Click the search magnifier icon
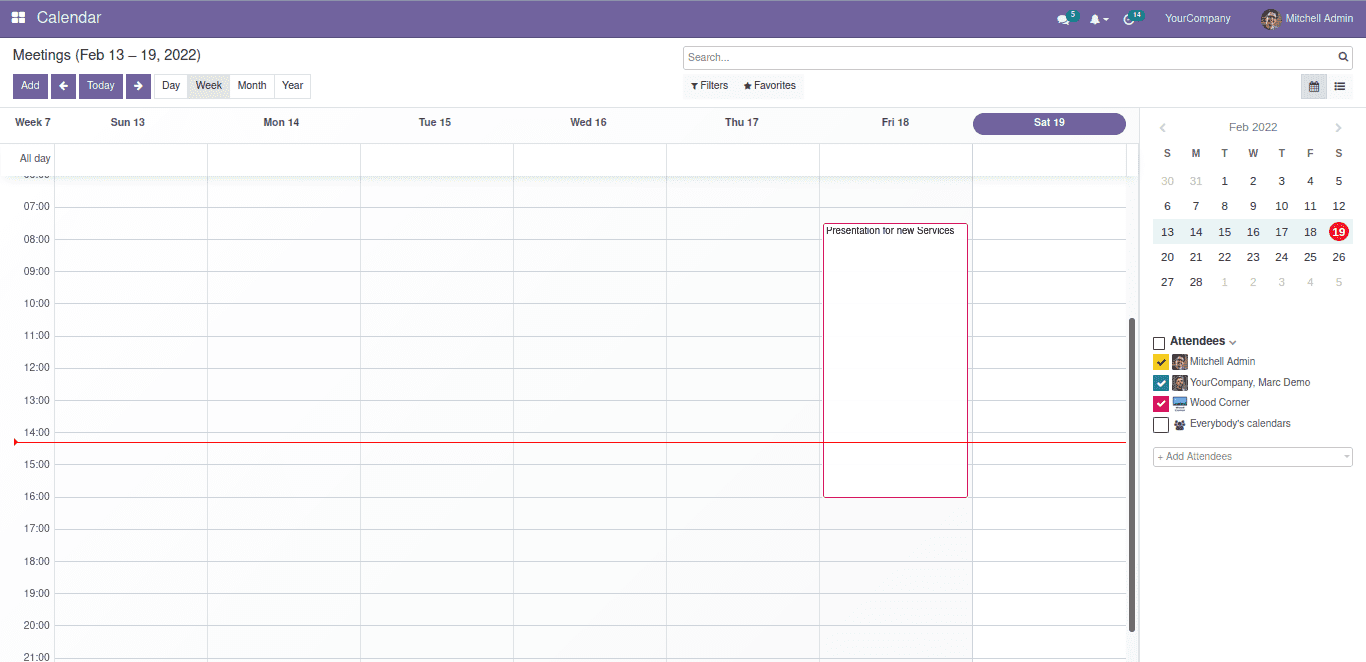The height and width of the screenshot is (662, 1366). pos(1344,57)
